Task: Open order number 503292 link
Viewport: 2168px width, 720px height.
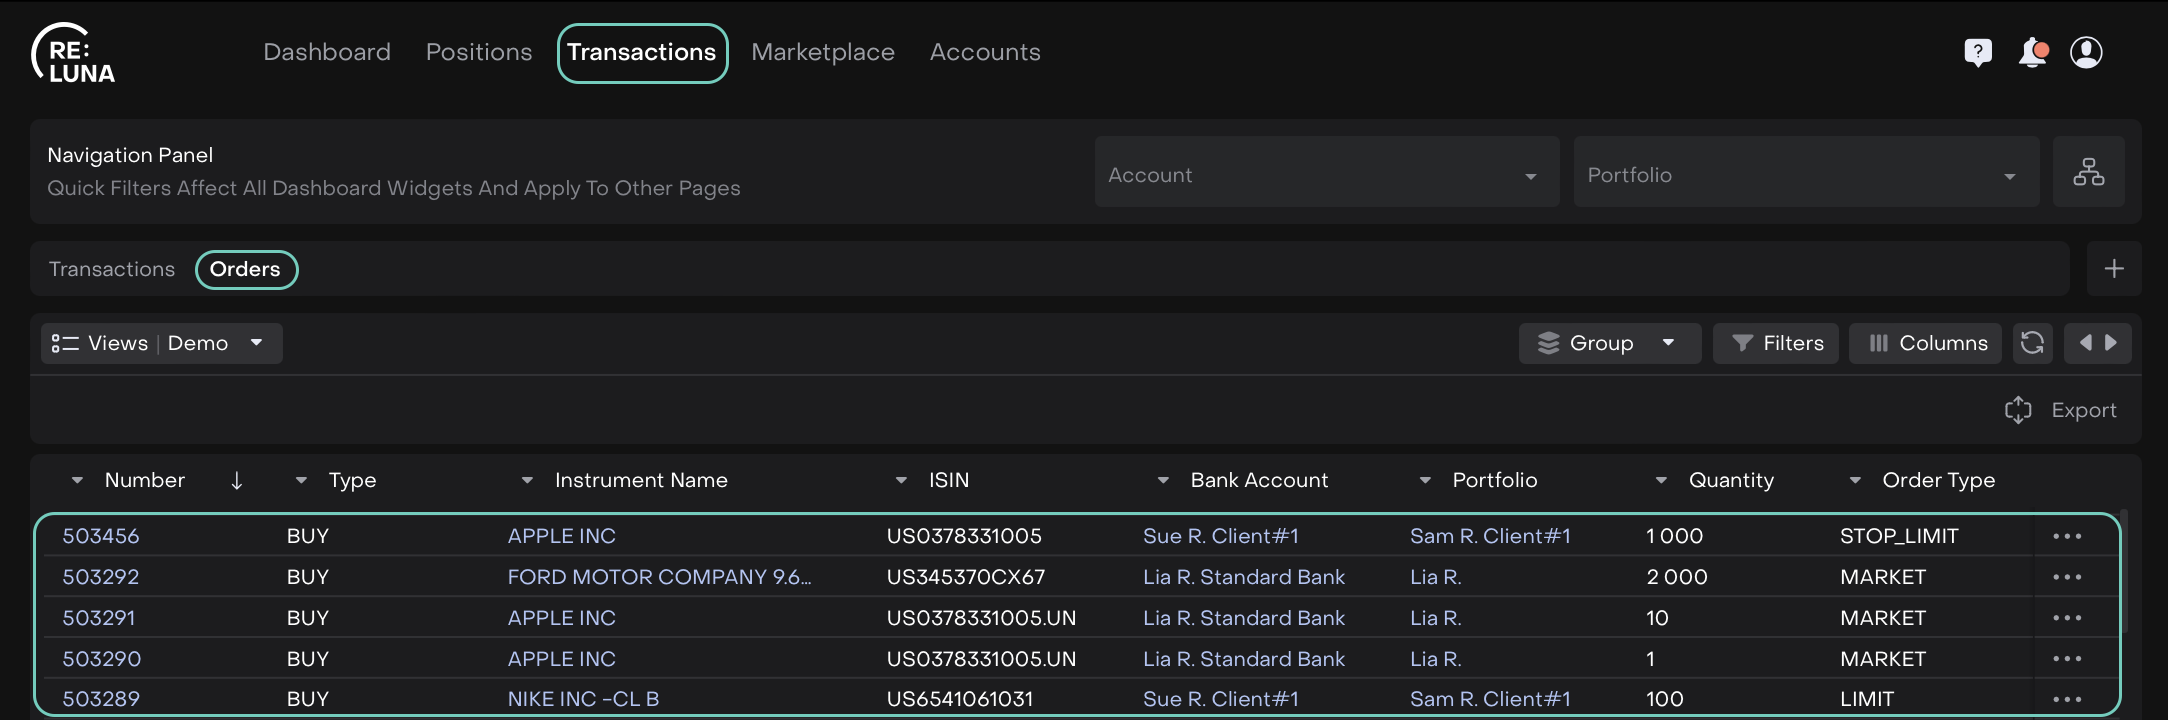Action: point(101,577)
